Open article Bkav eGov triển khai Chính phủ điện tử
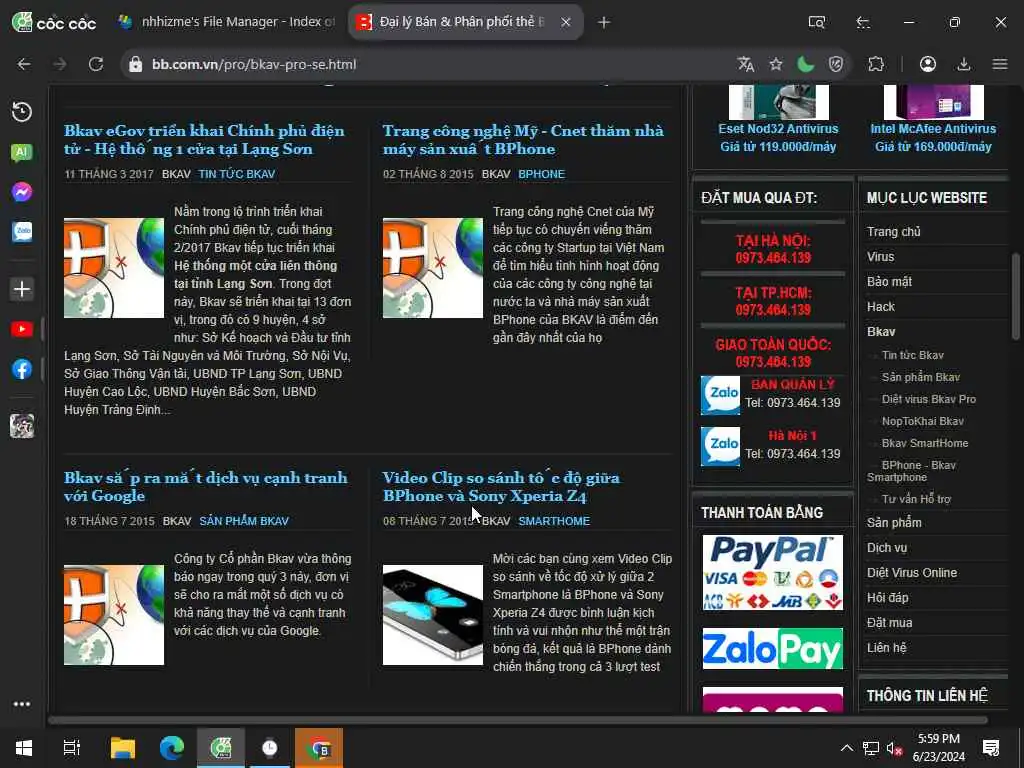 click(204, 140)
